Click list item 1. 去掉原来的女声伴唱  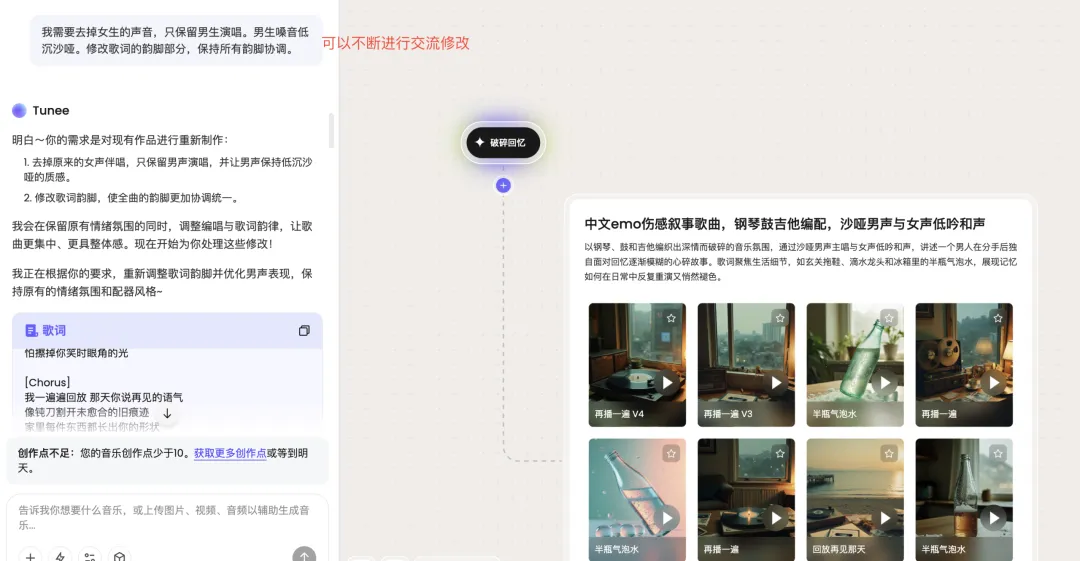[167, 170]
